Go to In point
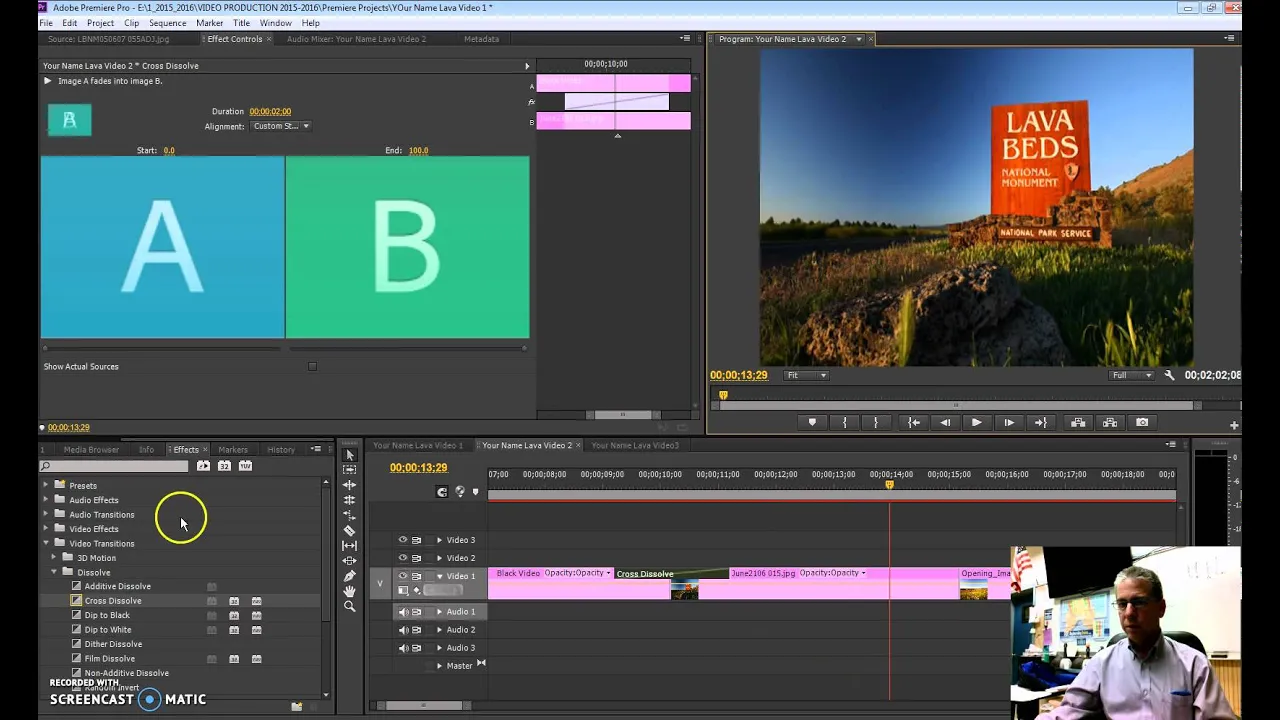 click(913, 423)
